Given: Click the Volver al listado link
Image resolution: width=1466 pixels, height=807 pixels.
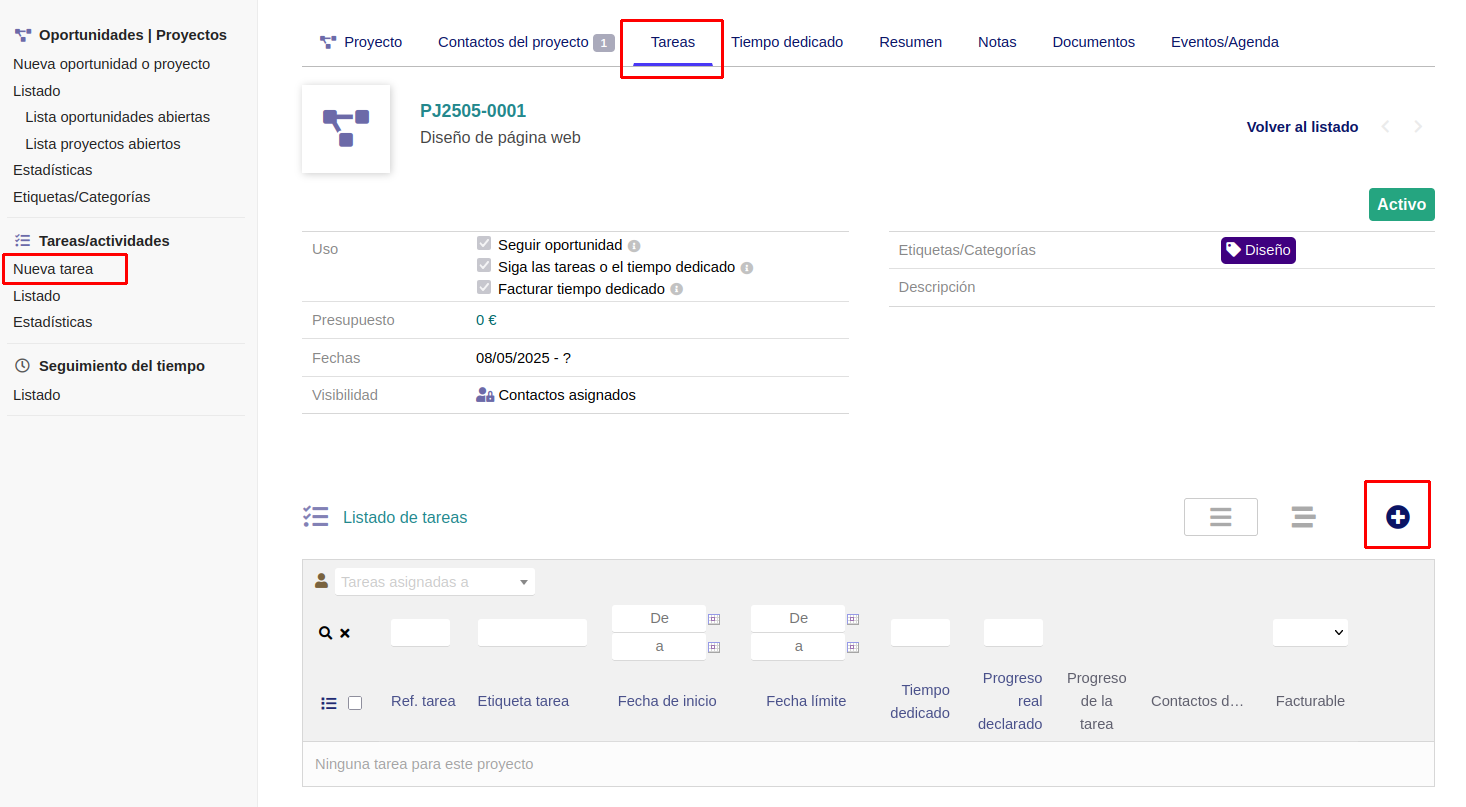Looking at the screenshot, I should pyautogui.click(x=1302, y=127).
